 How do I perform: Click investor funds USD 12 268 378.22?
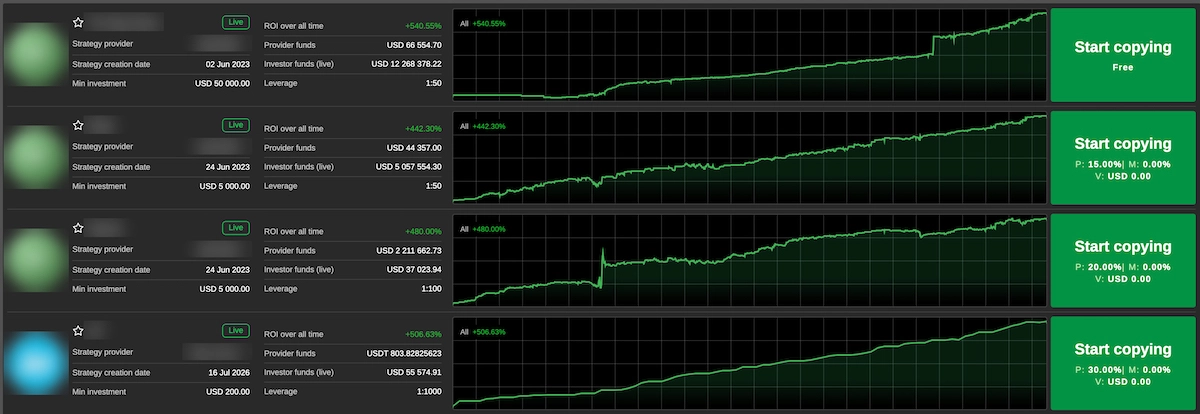(x=406, y=64)
